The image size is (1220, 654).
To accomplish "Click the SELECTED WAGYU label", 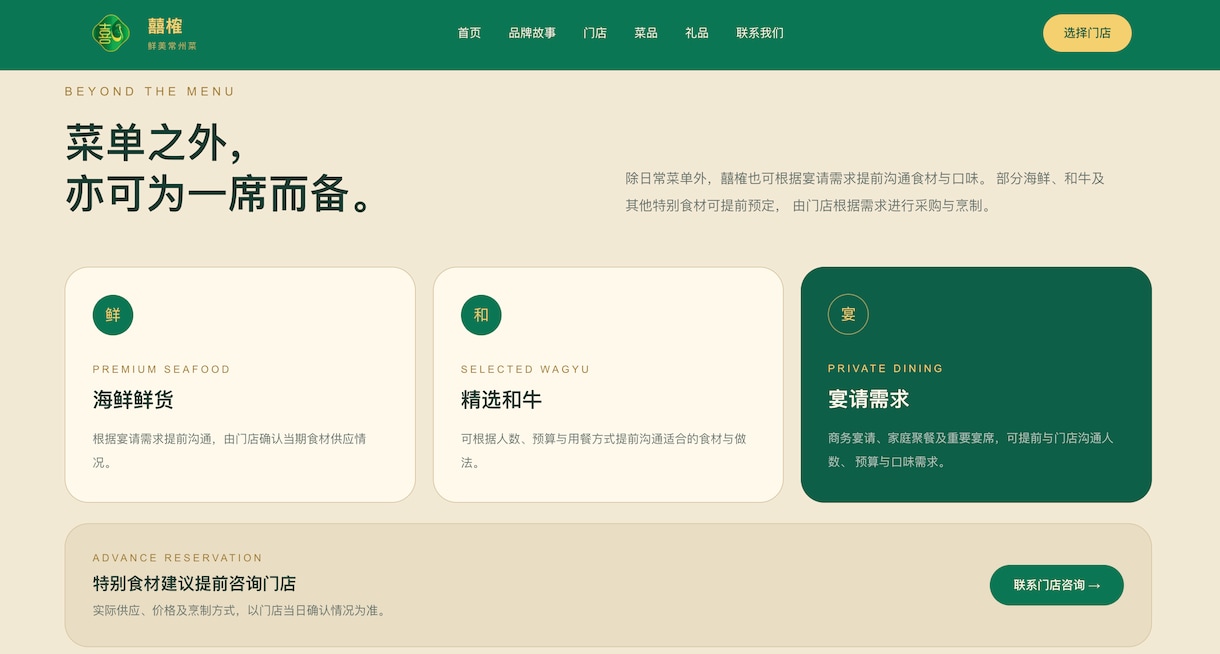I will (525, 369).
